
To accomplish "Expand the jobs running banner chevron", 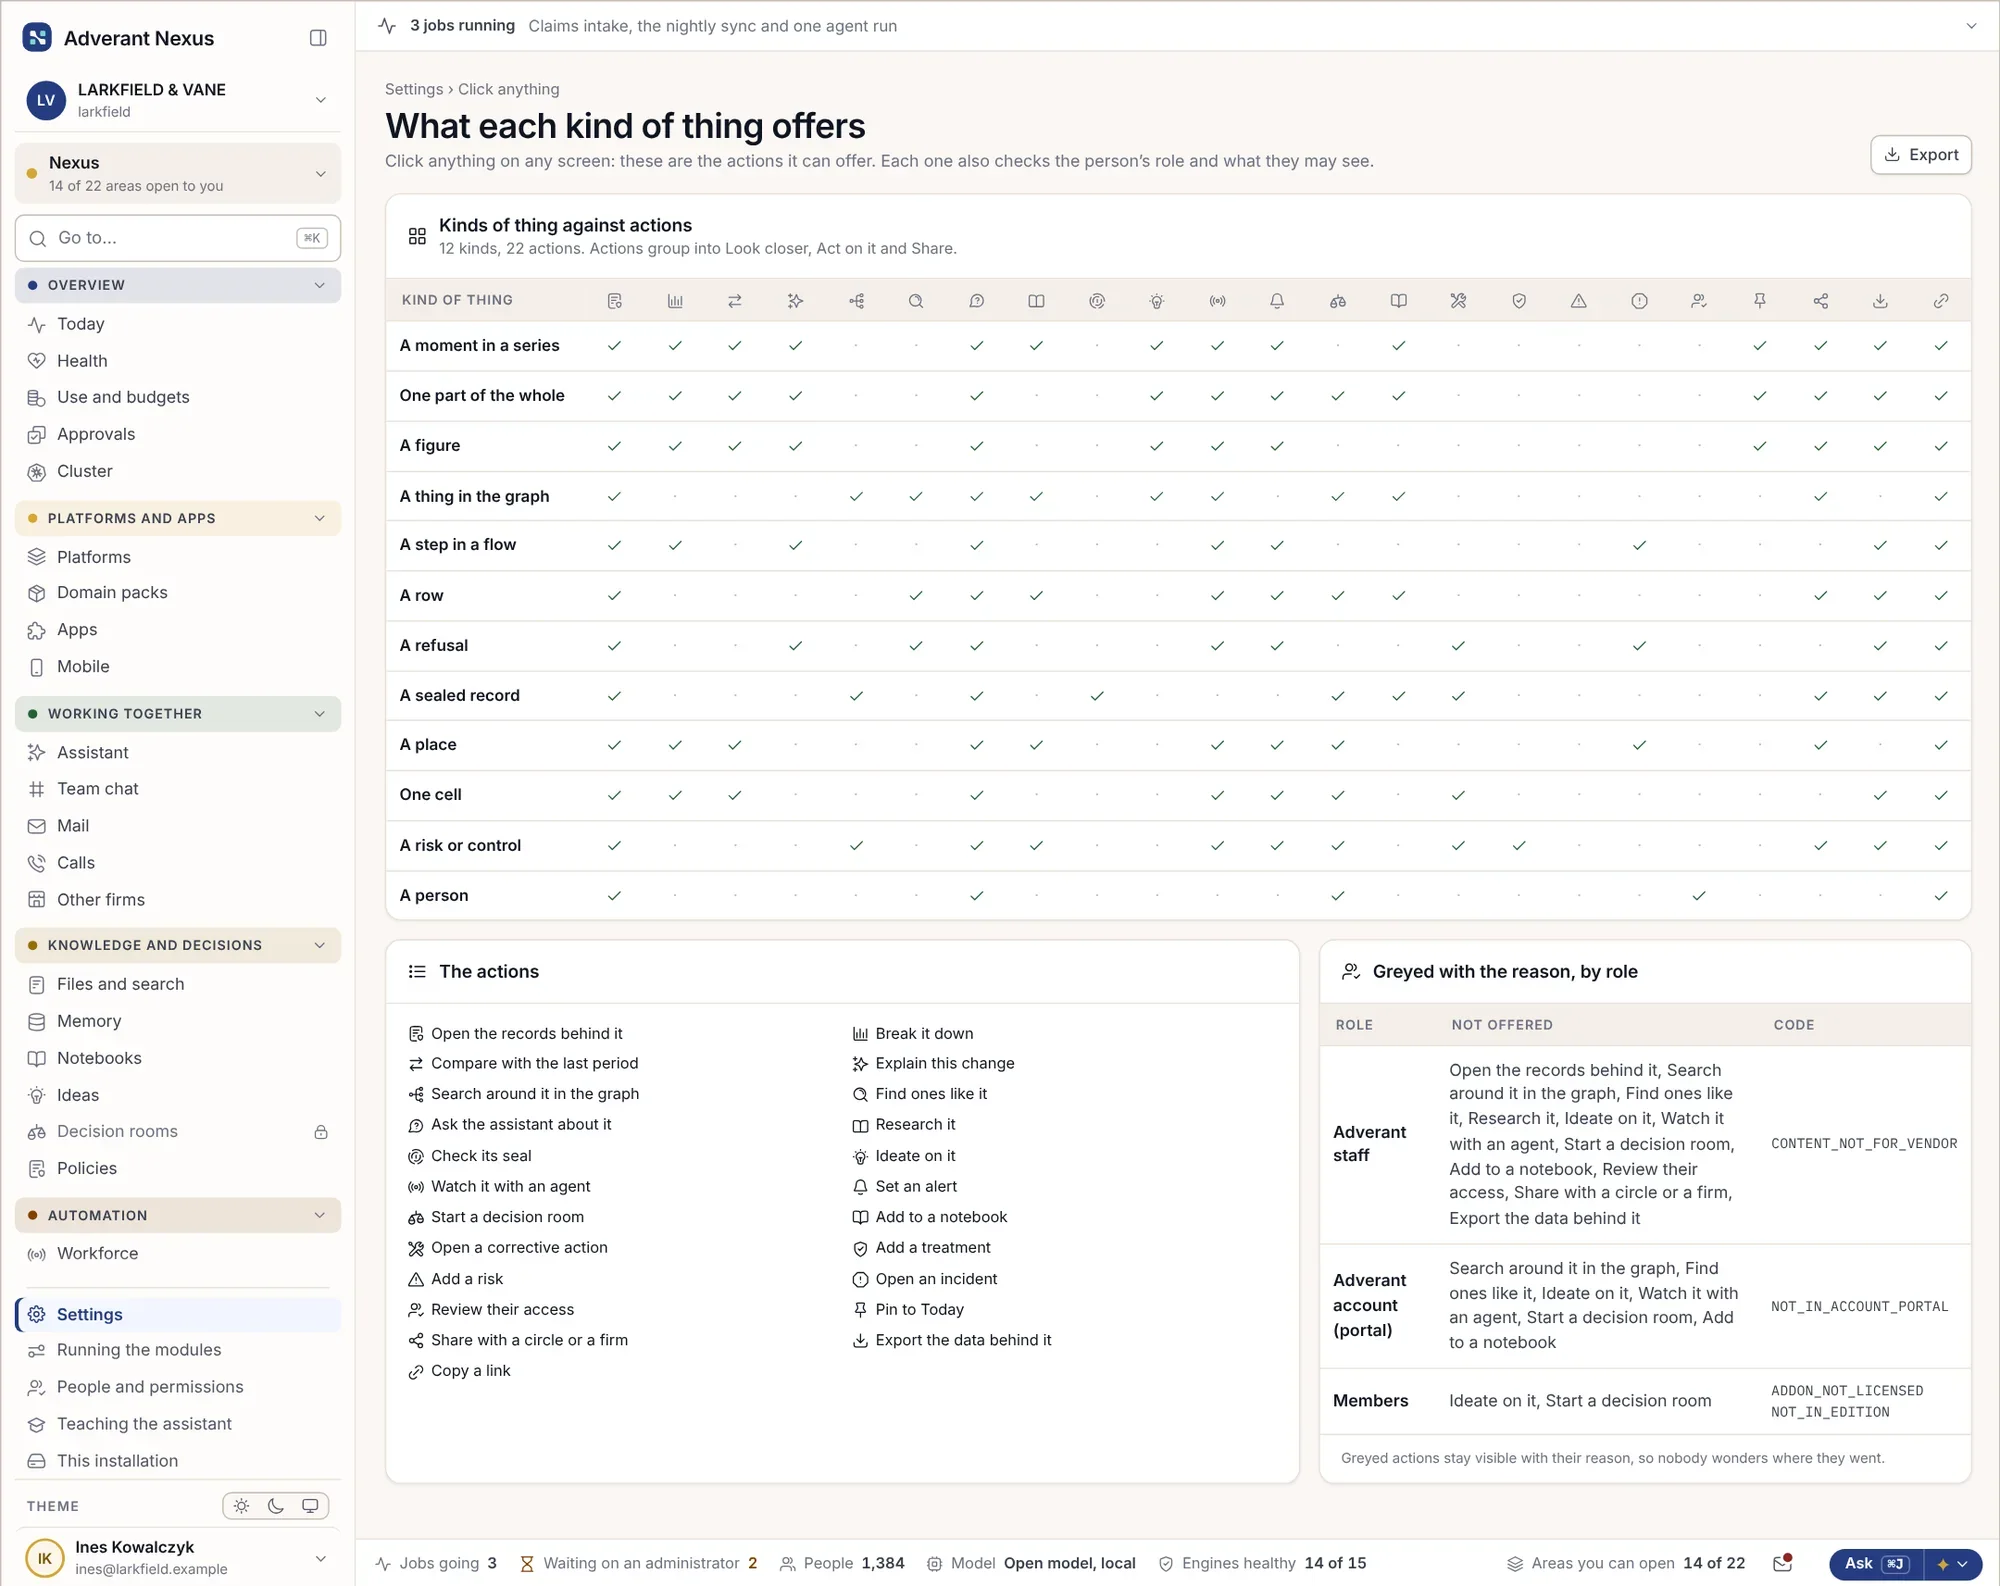I will pos(1971,26).
